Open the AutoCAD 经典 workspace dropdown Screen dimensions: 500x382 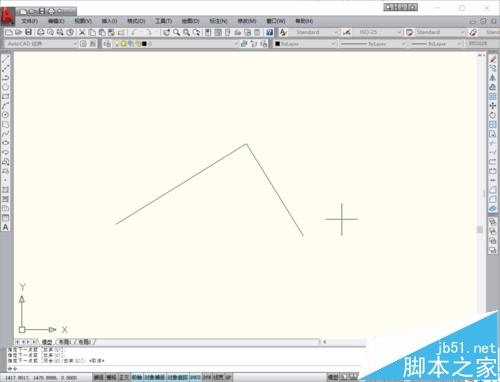pyautogui.click(x=42, y=44)
